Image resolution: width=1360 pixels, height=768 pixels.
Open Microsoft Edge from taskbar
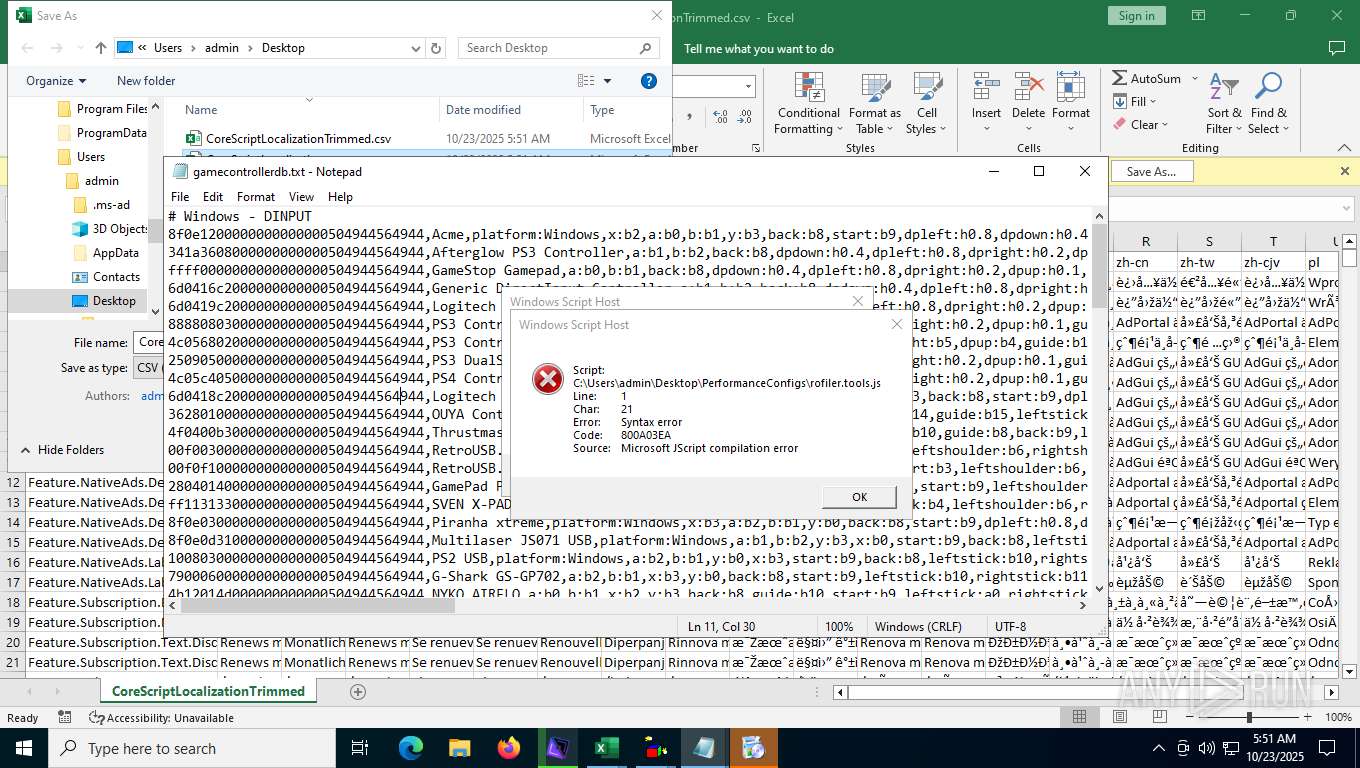pyautogui.click(x=411, y=748)
